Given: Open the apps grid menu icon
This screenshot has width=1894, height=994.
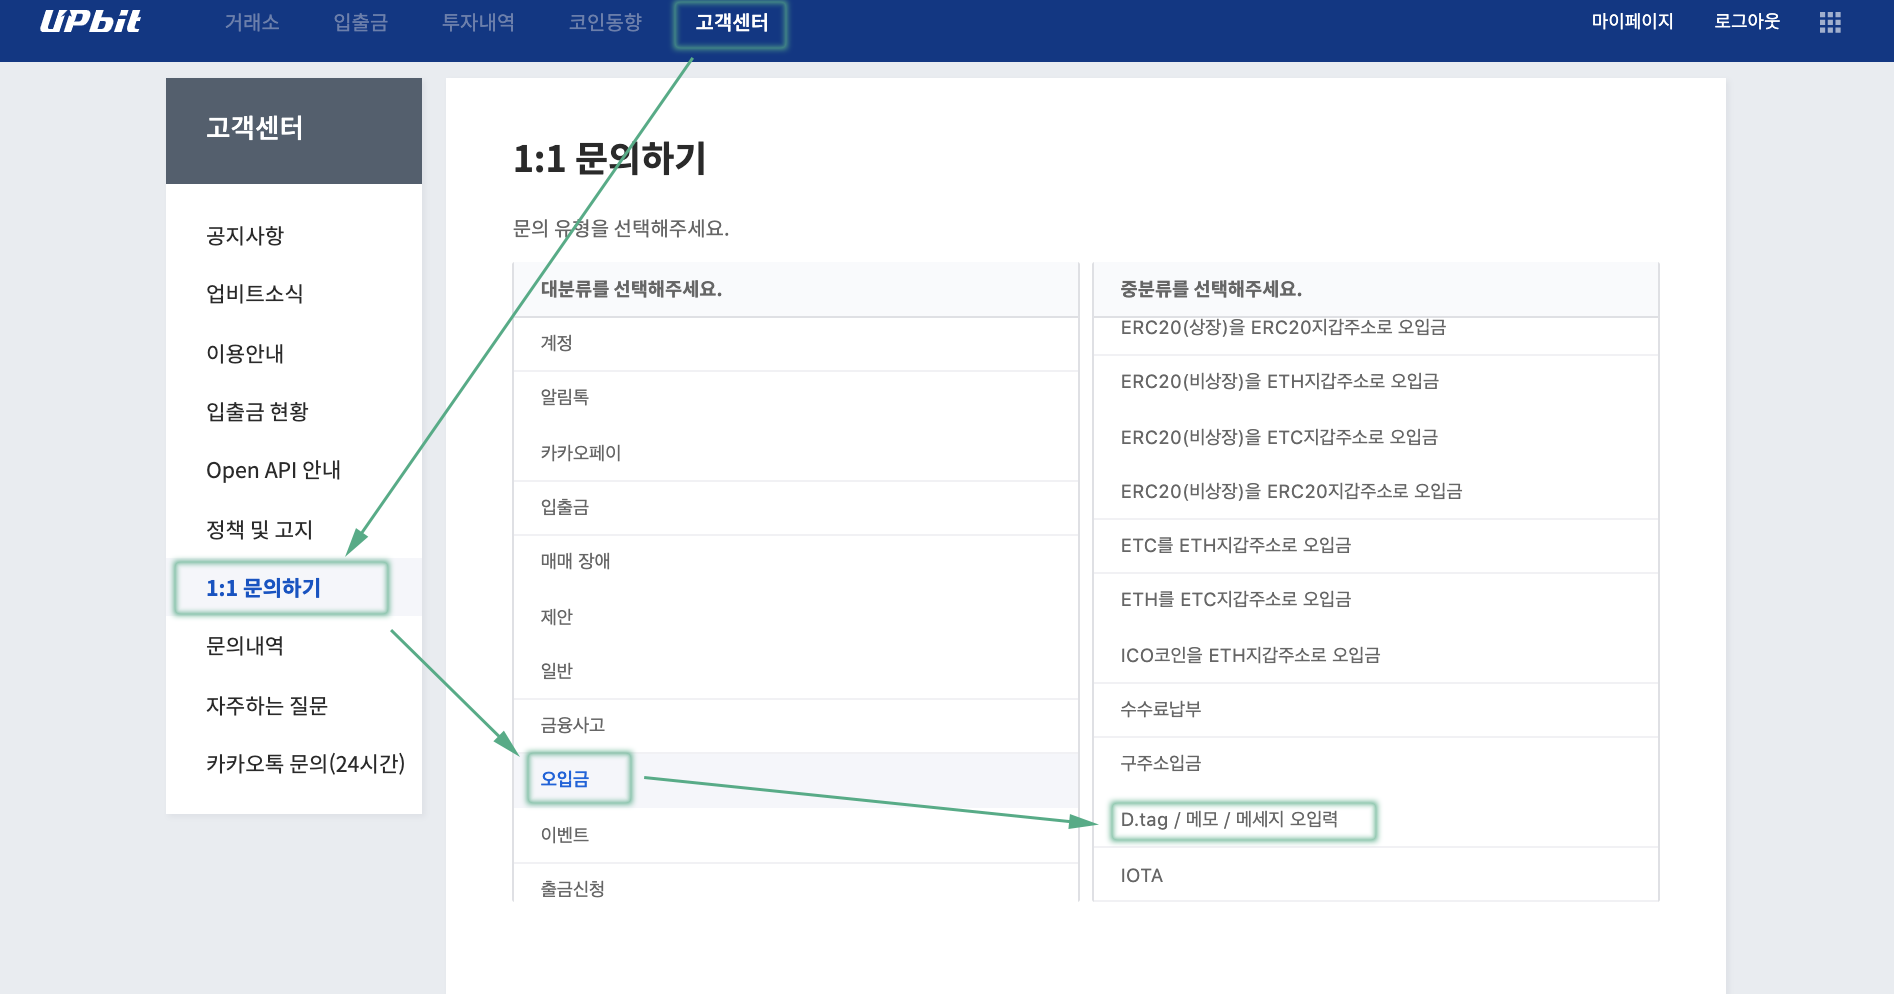Looking at the screenshot, I should click(x=1830, y=22).
